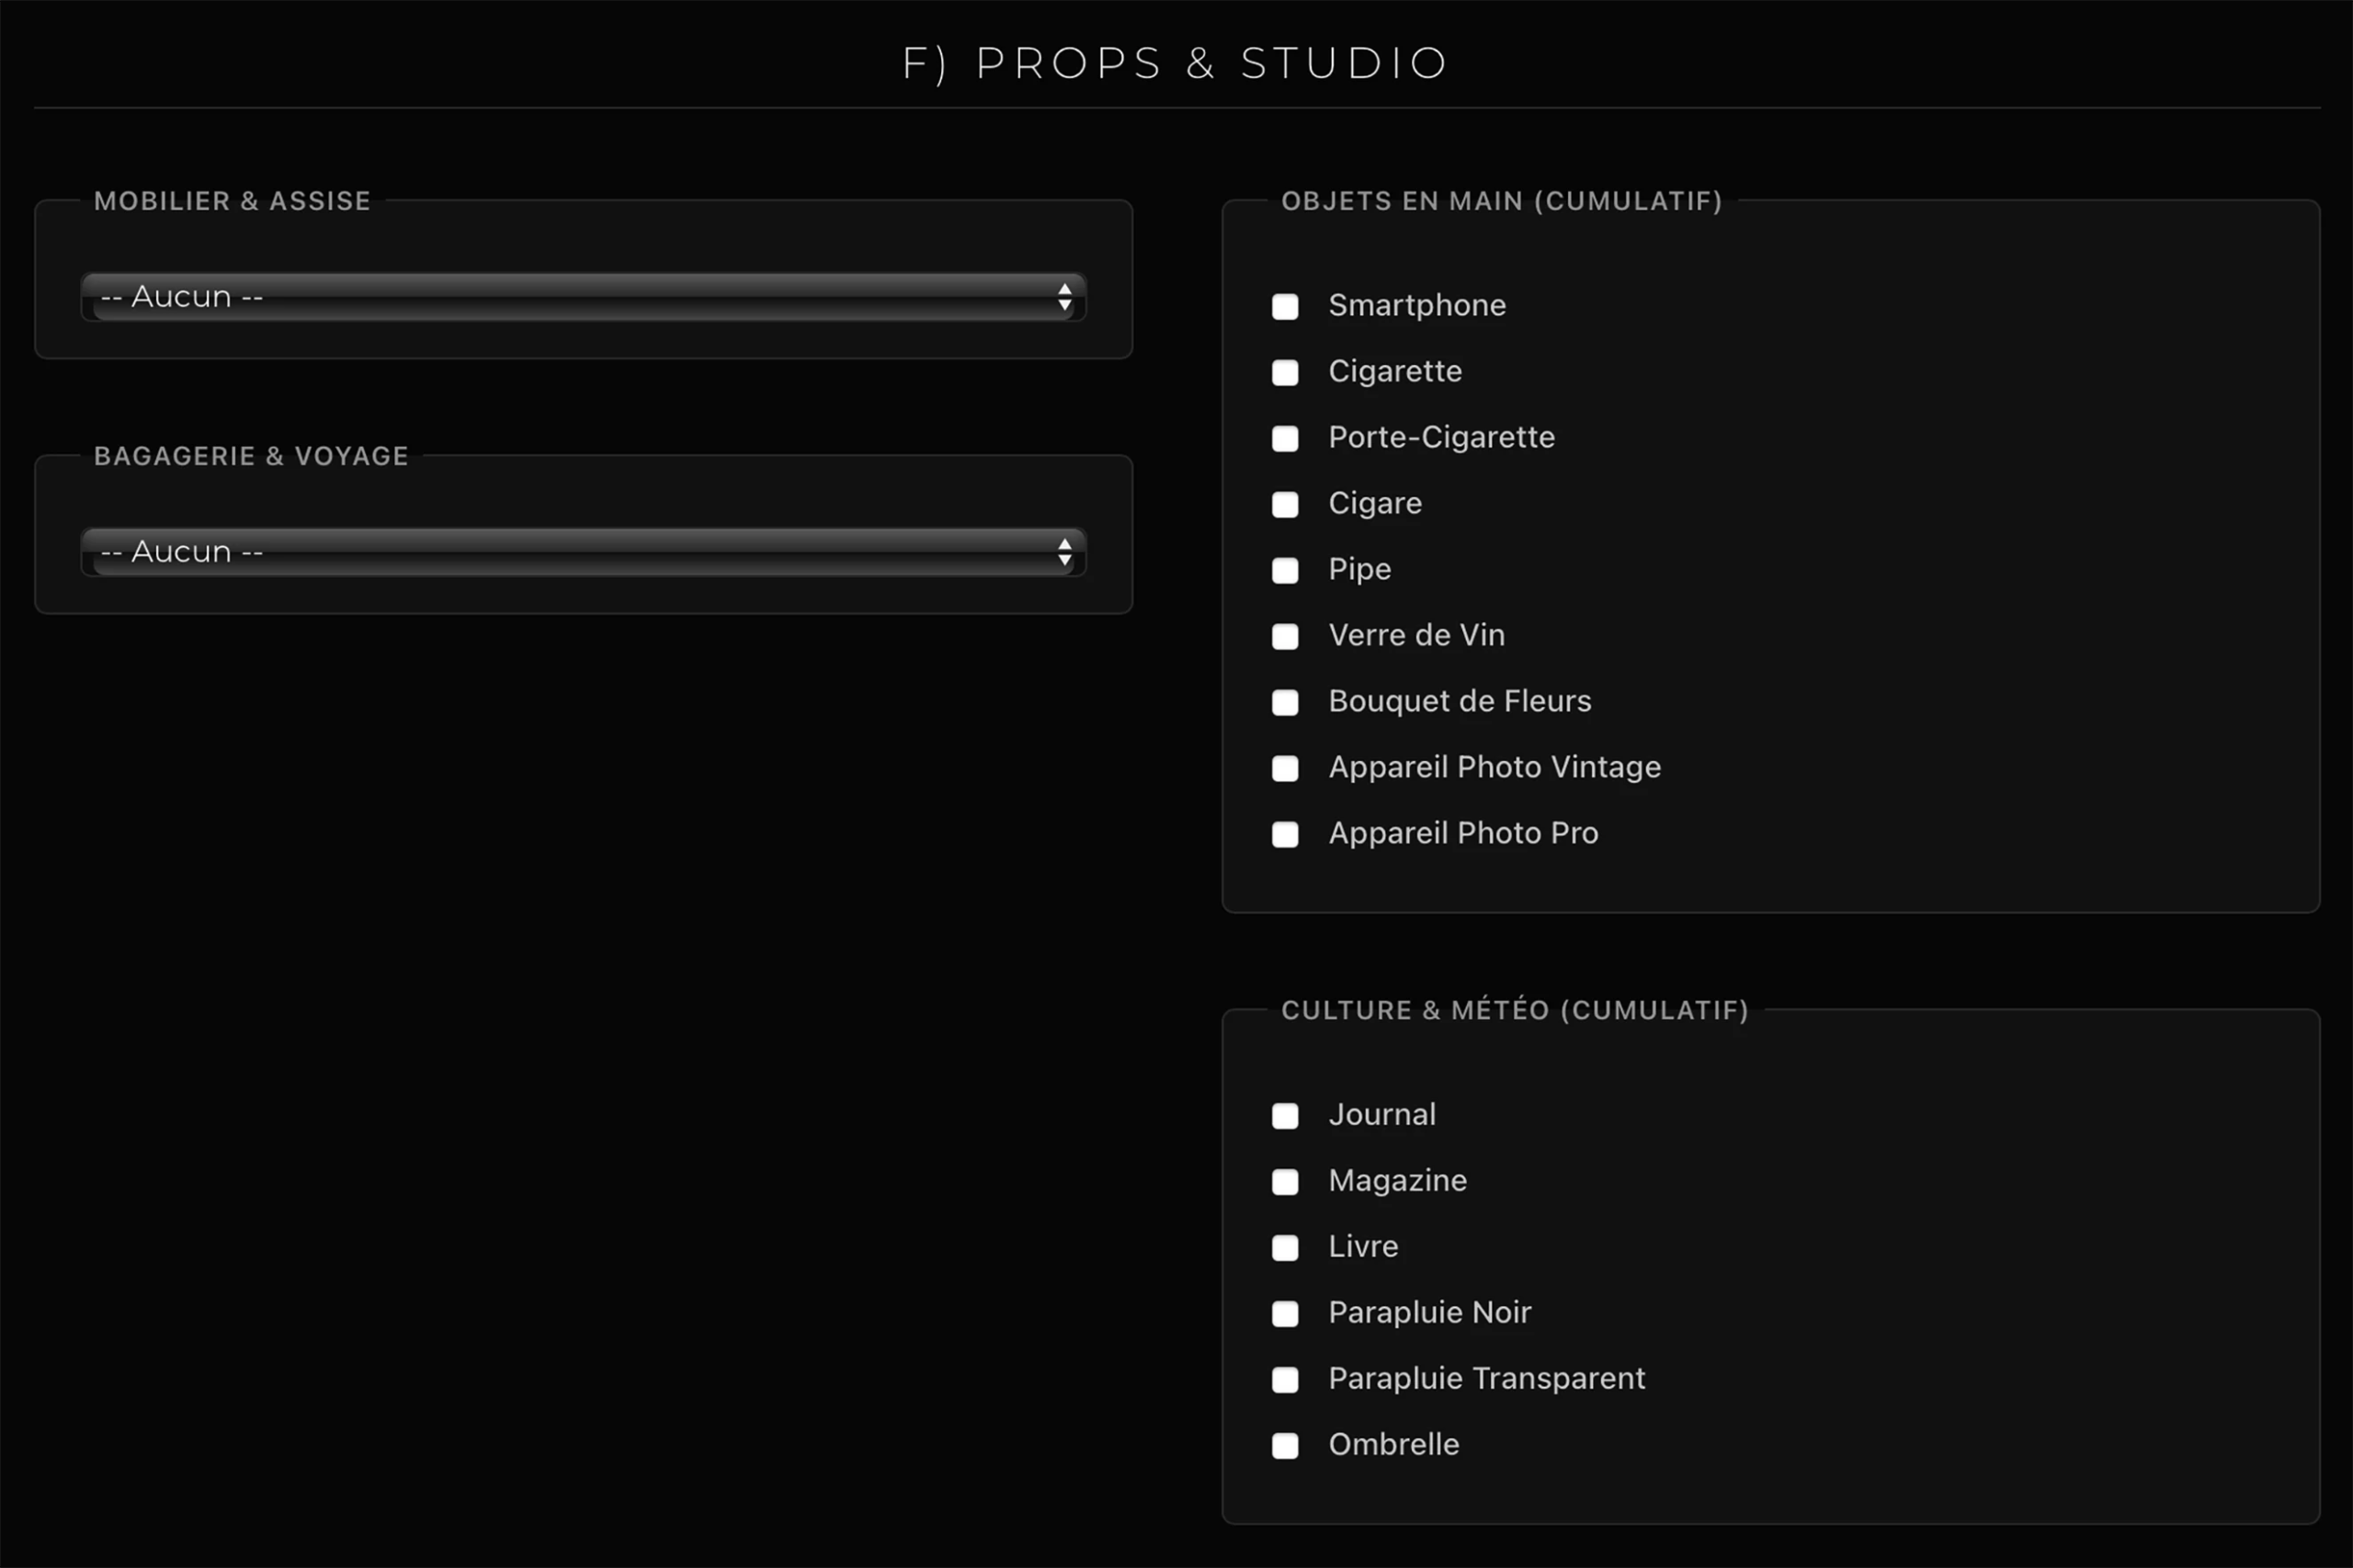This screenshot has width=2353, height=1568.
Task: Enable Parapluie Noir checkbox
Action: coord(1284,1314)
